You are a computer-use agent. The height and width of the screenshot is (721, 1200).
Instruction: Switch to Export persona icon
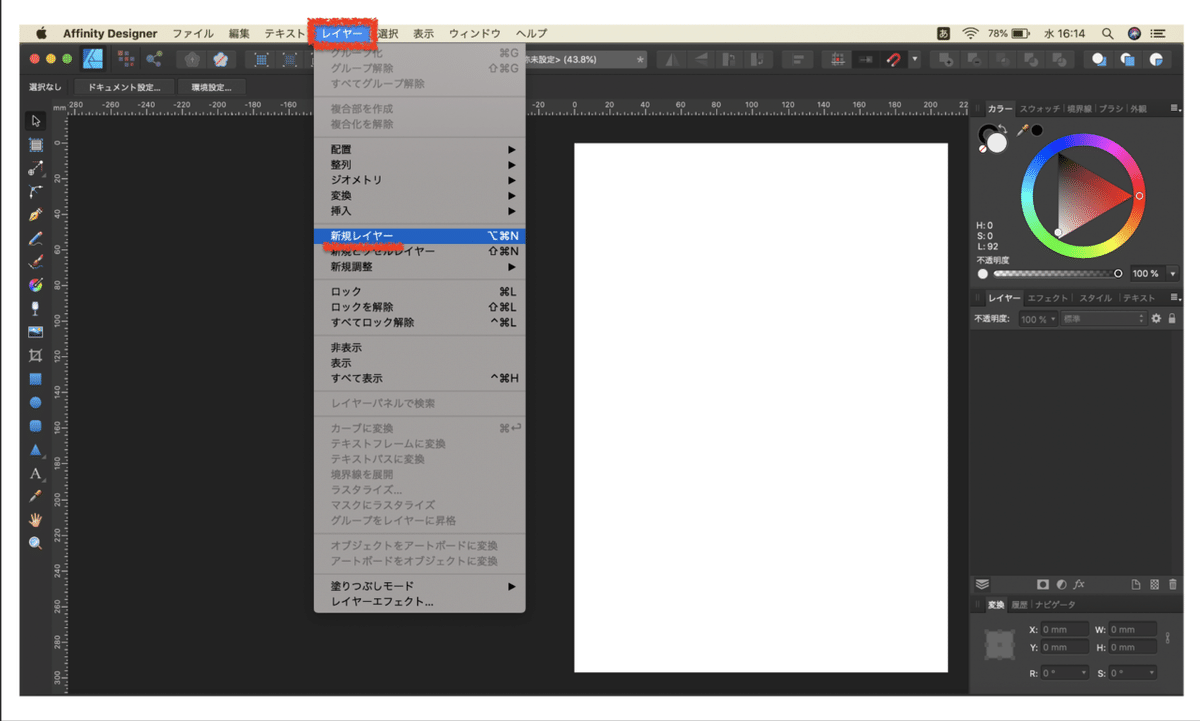(x=154, y=59)
